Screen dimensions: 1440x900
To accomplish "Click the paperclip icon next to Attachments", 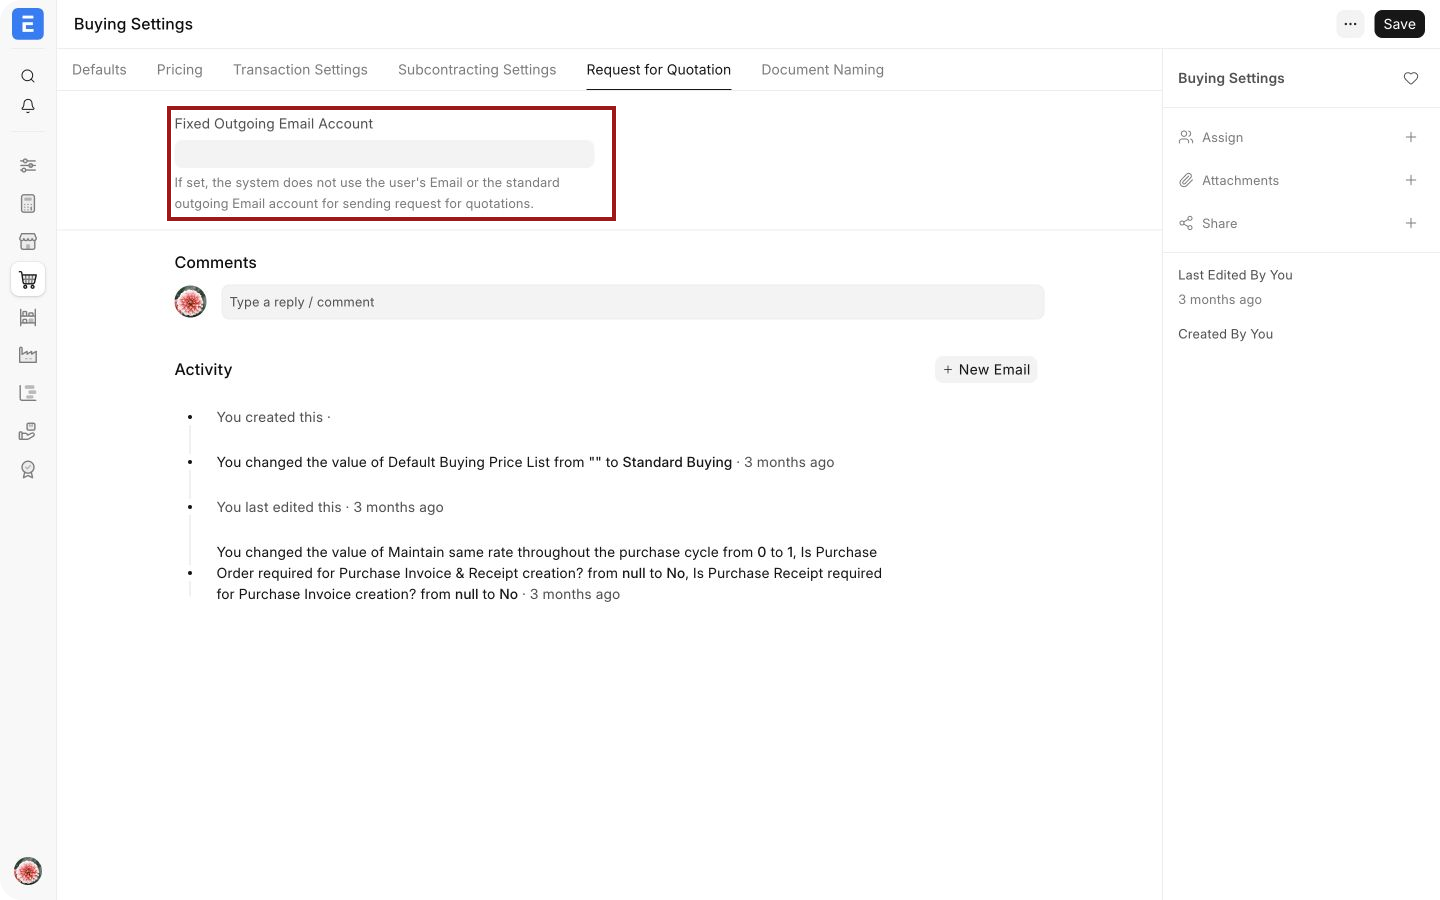I will click(1186, 180).
